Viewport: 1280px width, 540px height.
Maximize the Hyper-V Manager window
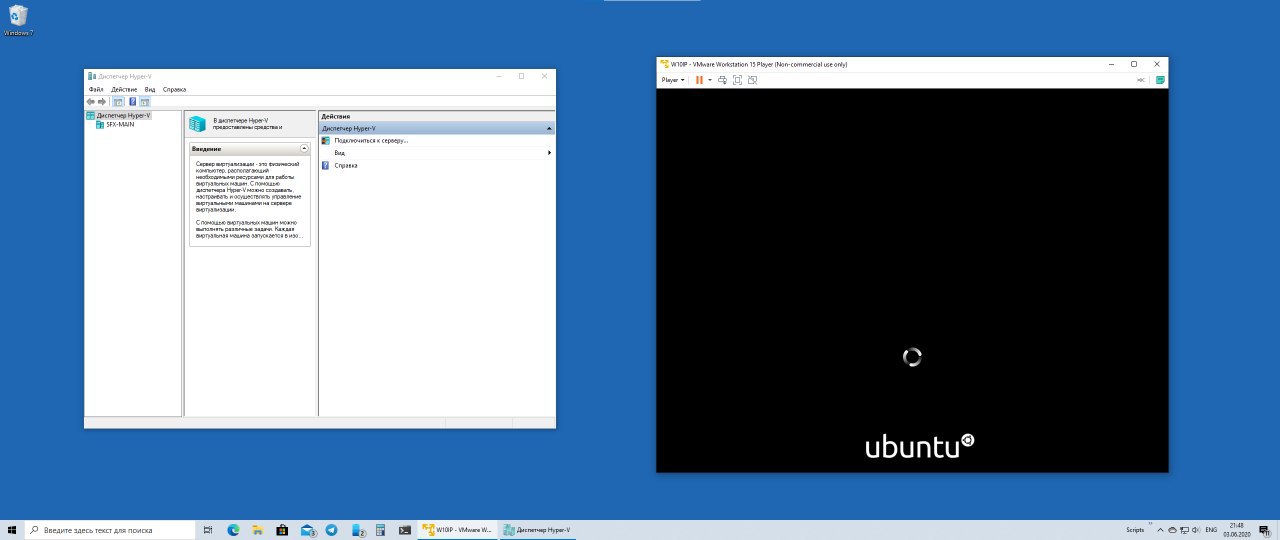coord(521,76)
